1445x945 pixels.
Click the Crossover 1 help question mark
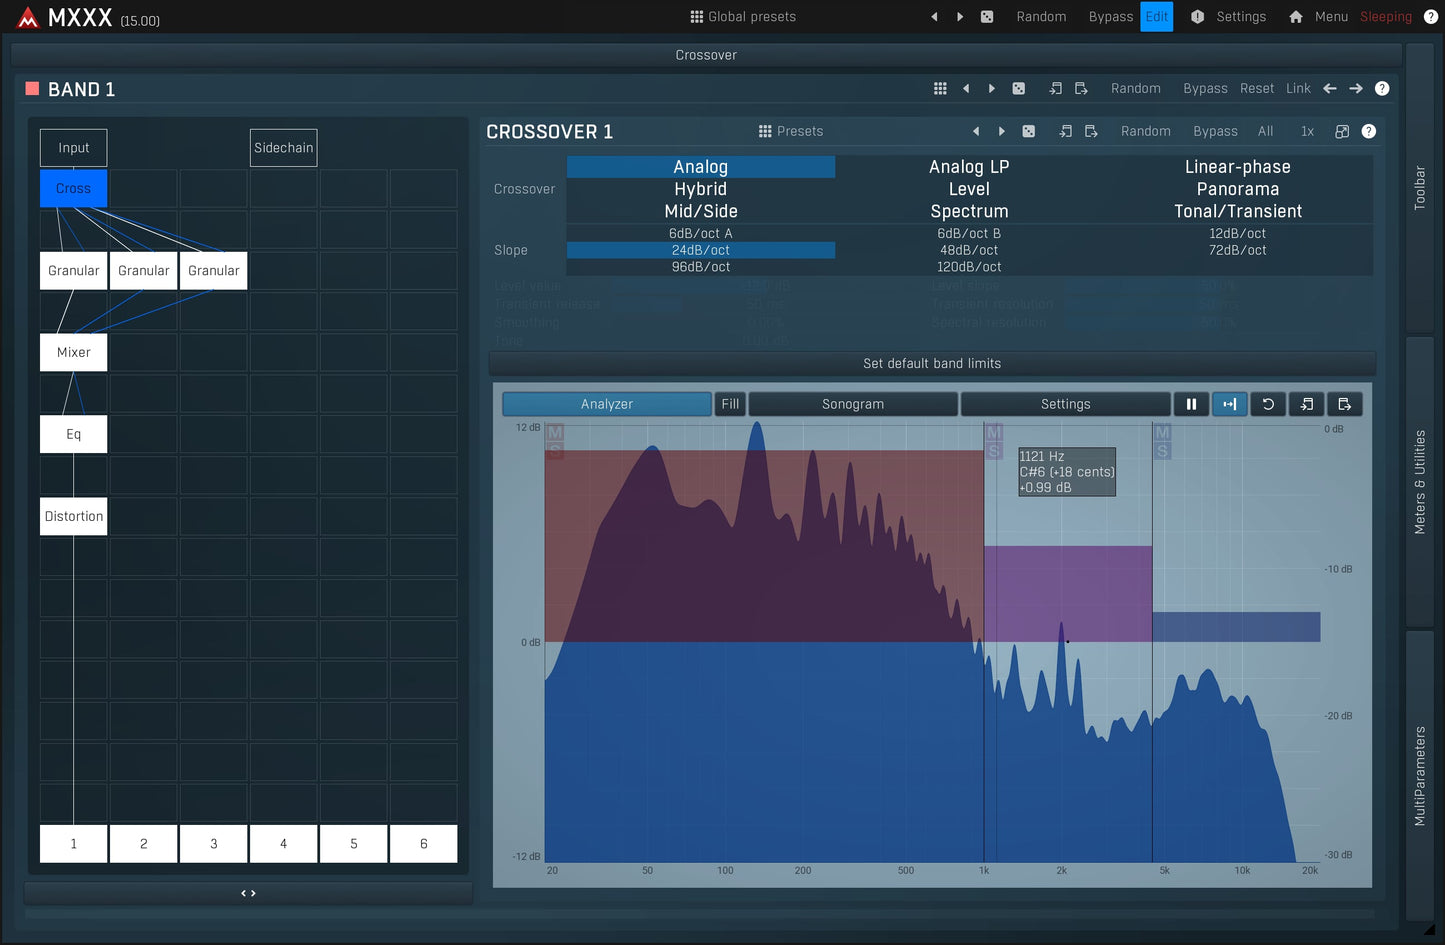pyautogui.click(x=1369, y=131)
